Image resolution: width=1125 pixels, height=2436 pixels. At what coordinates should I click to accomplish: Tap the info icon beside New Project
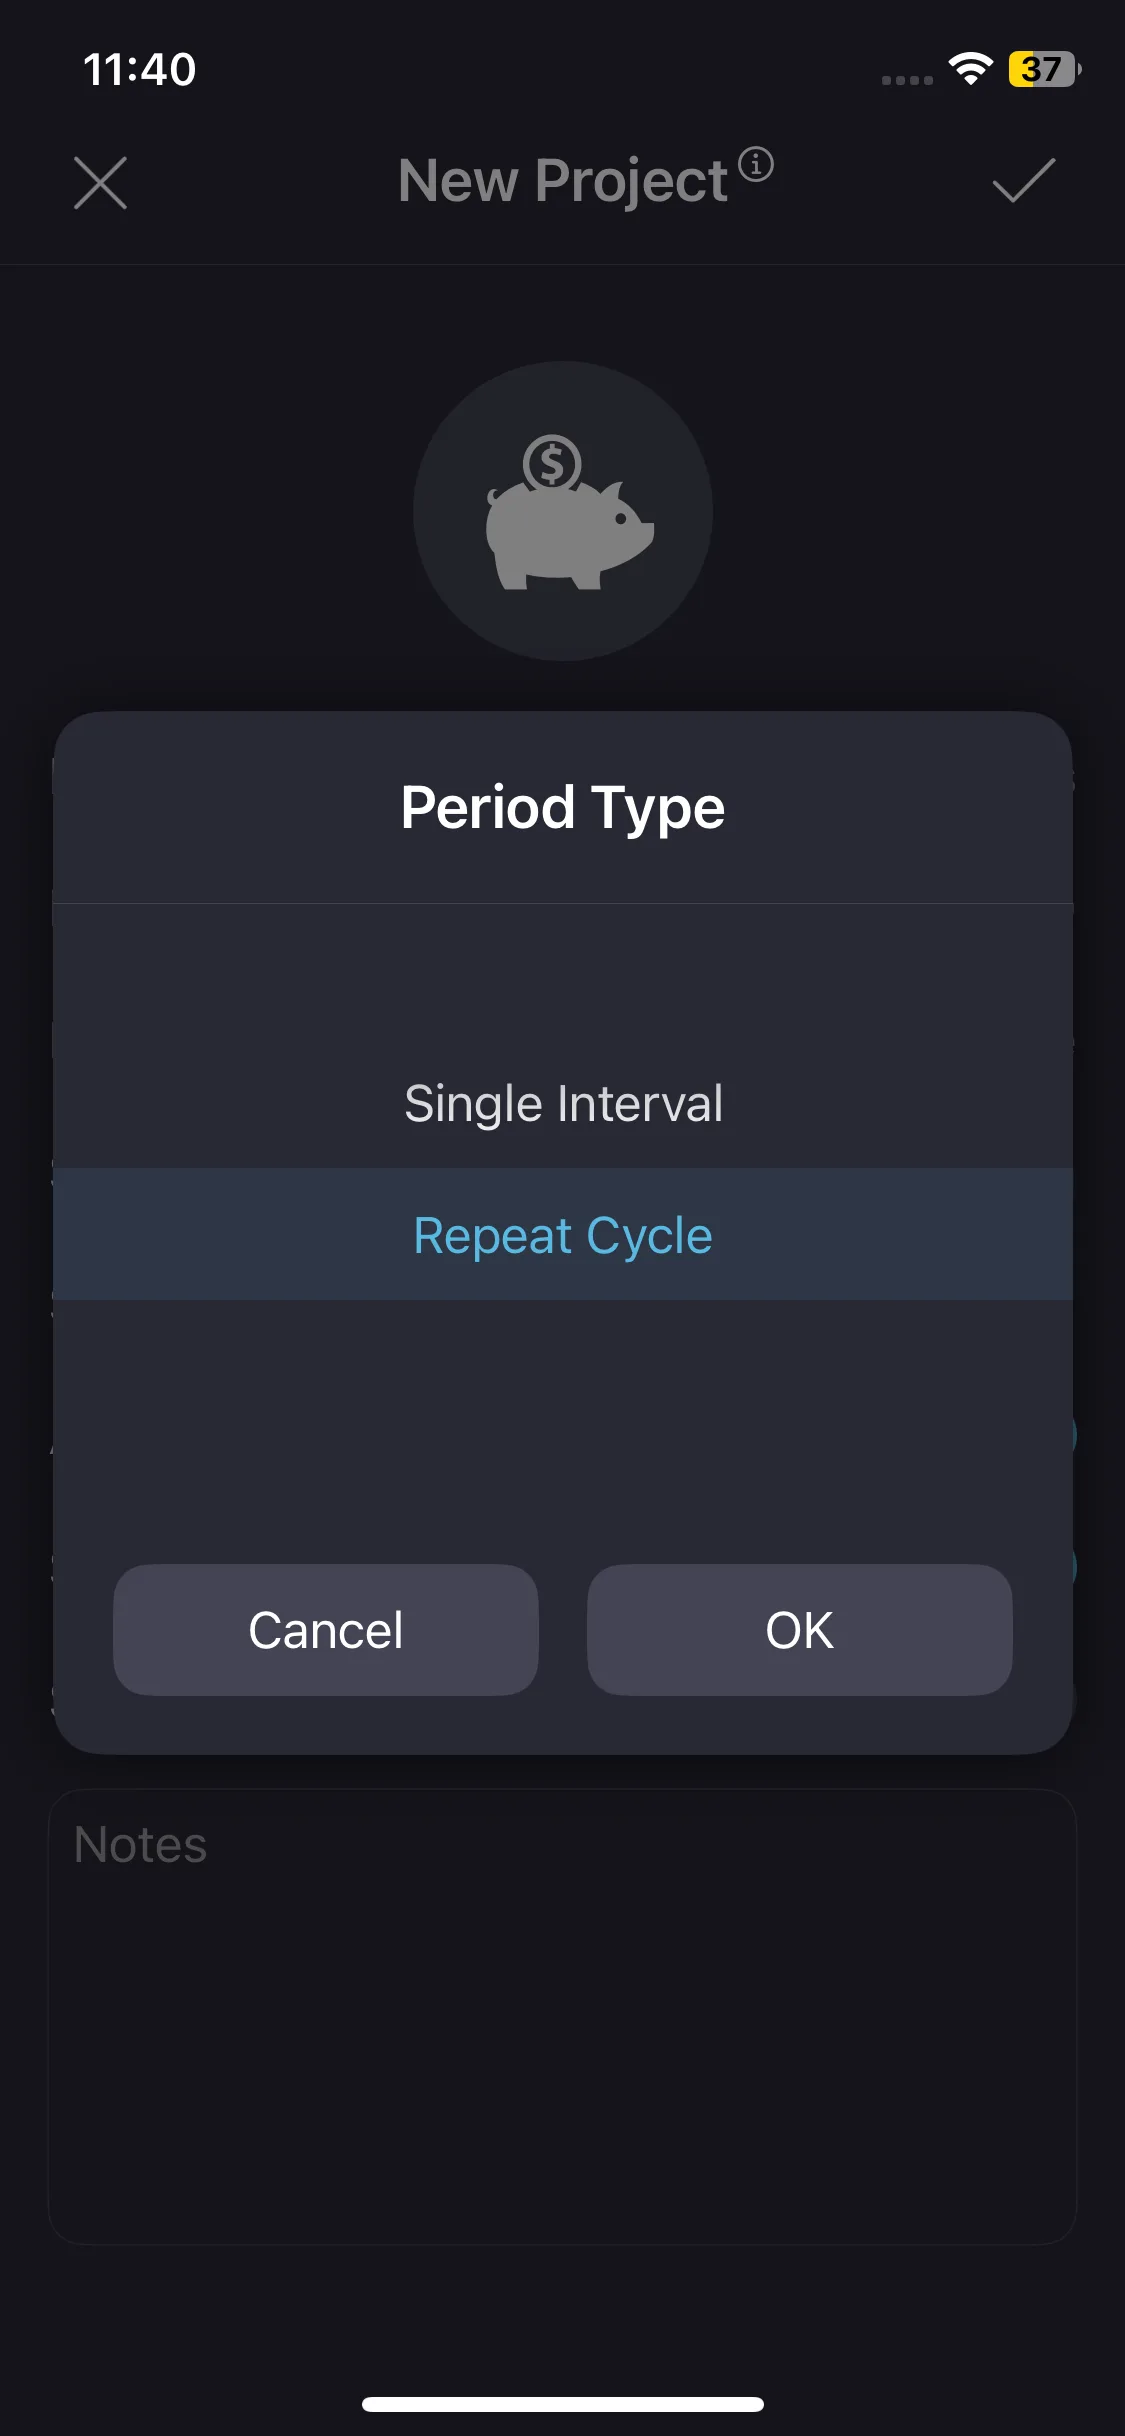[756, 164]
